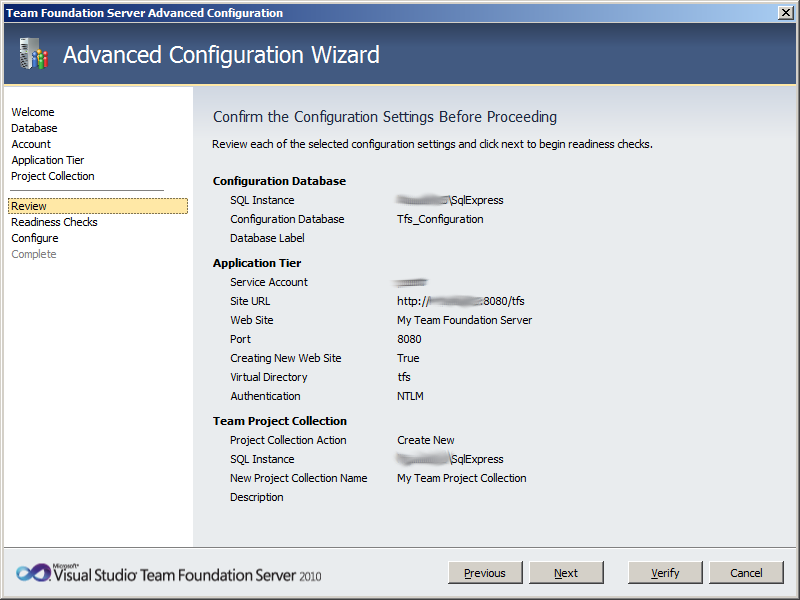Go to the Welcome step
This screenshot has width=800, height=600.
point(33,112)
